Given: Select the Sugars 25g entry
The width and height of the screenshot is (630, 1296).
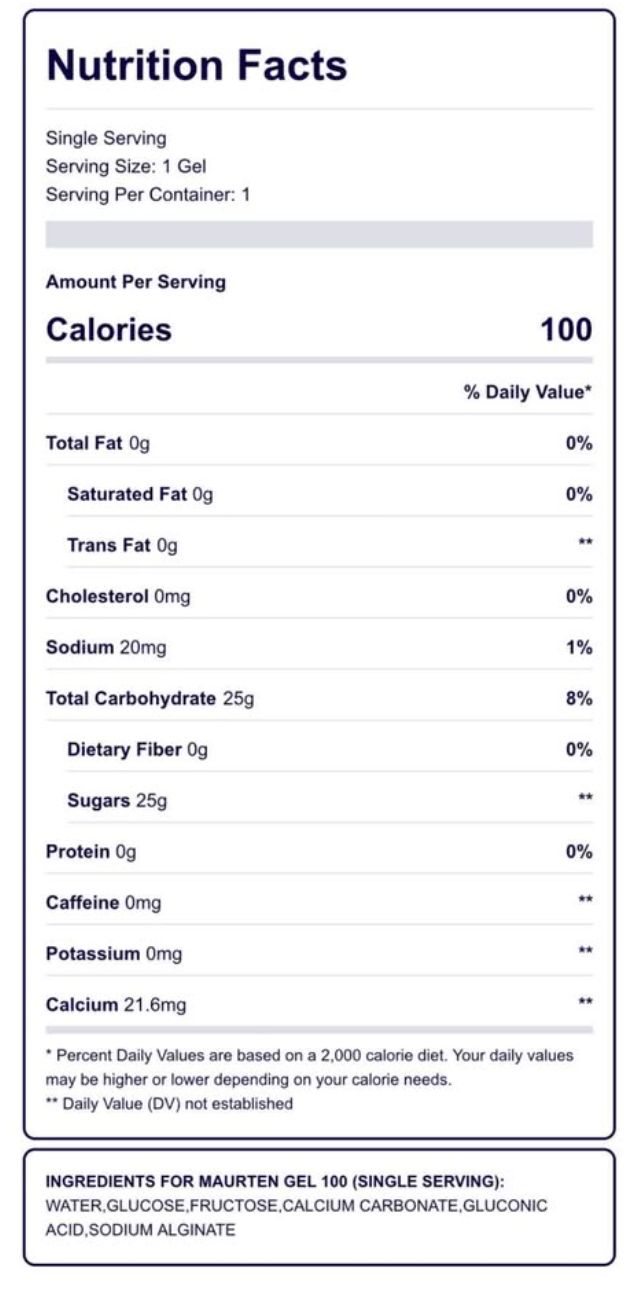Looking at the screenshot, I should pyautogui.click(x=117, y=801).
